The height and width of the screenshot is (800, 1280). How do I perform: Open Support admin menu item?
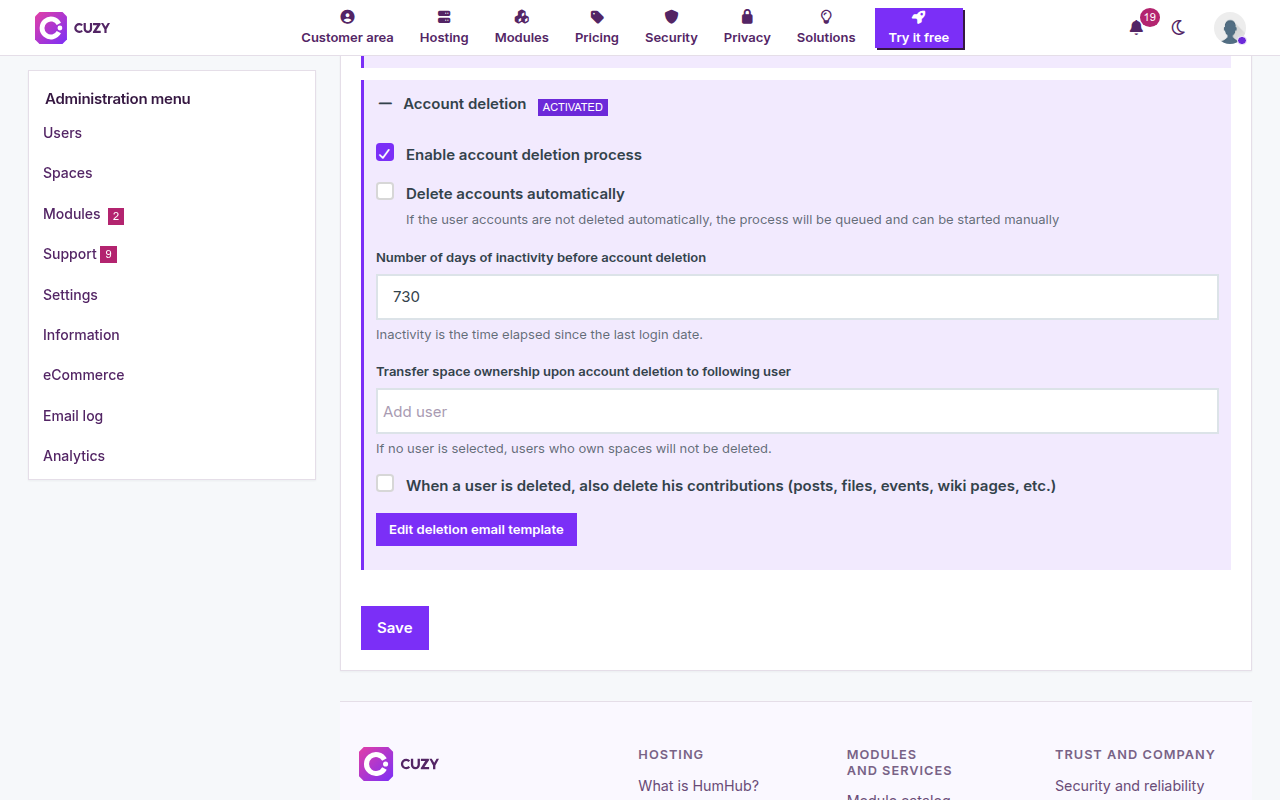69,254
